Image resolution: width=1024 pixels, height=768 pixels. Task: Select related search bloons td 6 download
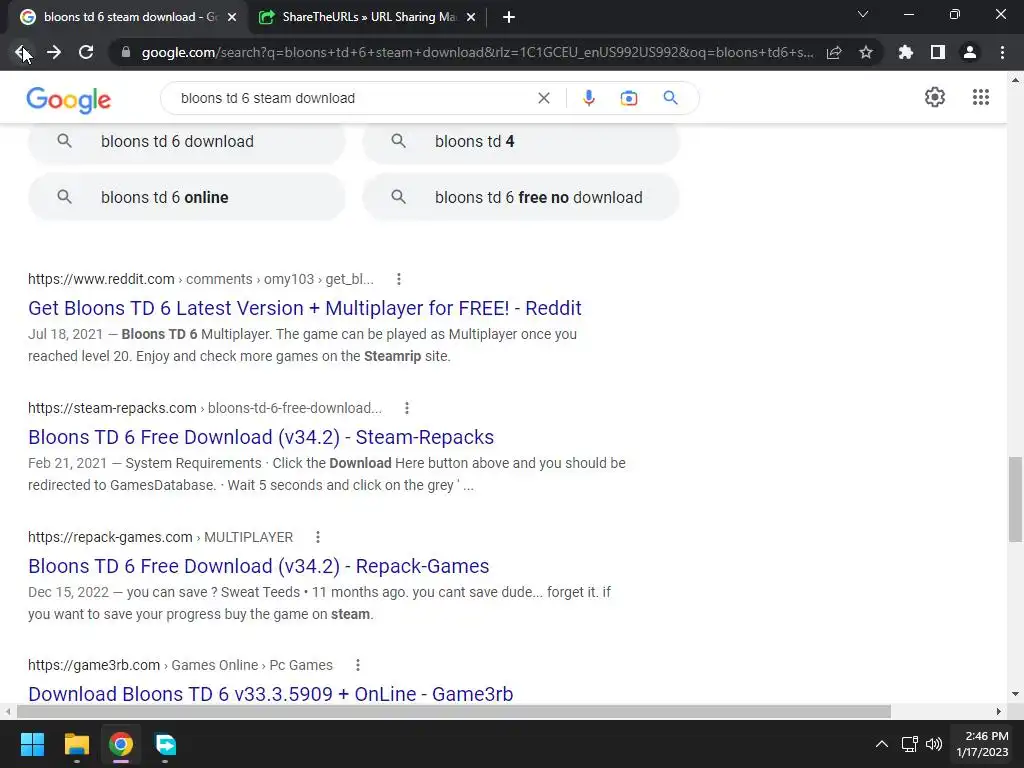[186, 141]
